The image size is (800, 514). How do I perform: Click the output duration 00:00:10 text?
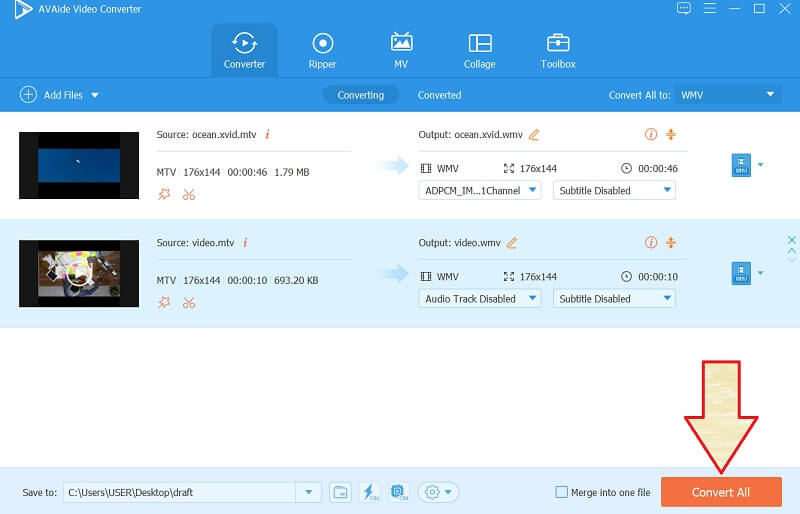pyautogui.click(x=658, y=277)
